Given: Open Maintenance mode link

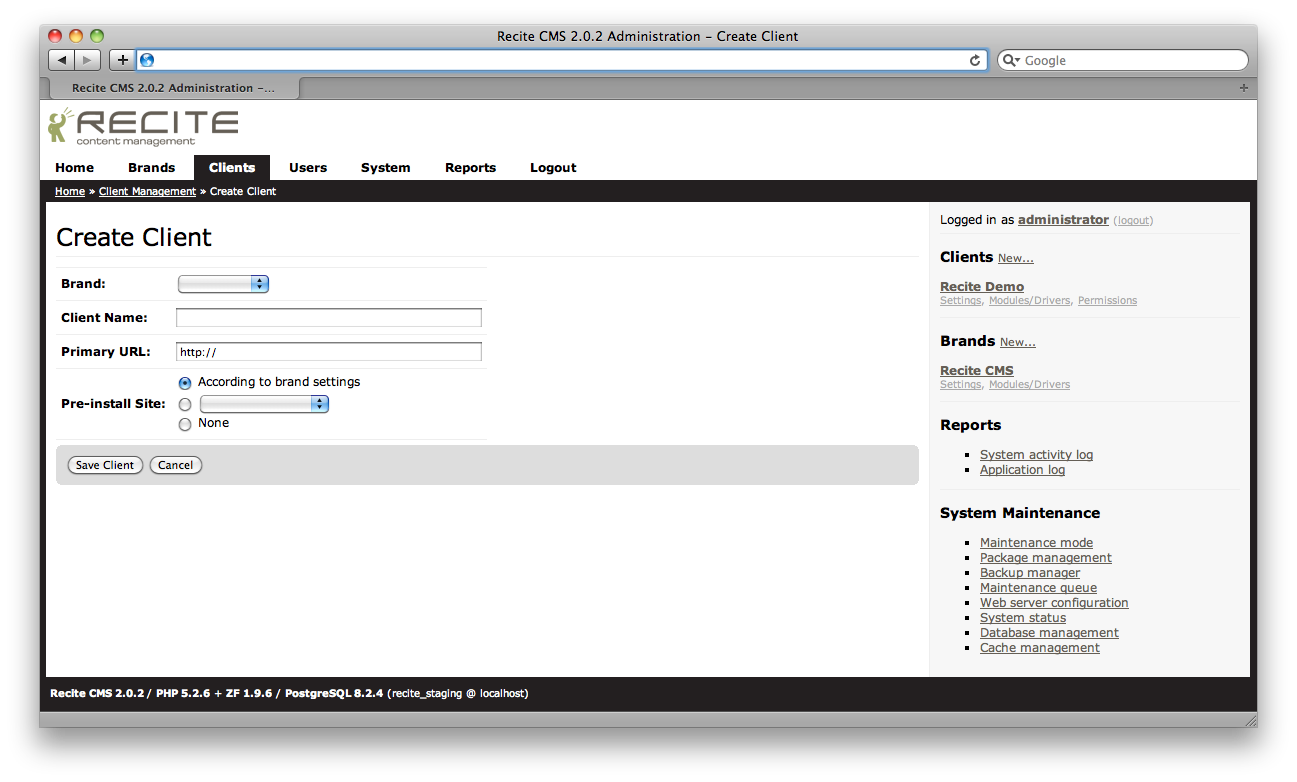Looking at the screenshot, I should point(1036,543).
